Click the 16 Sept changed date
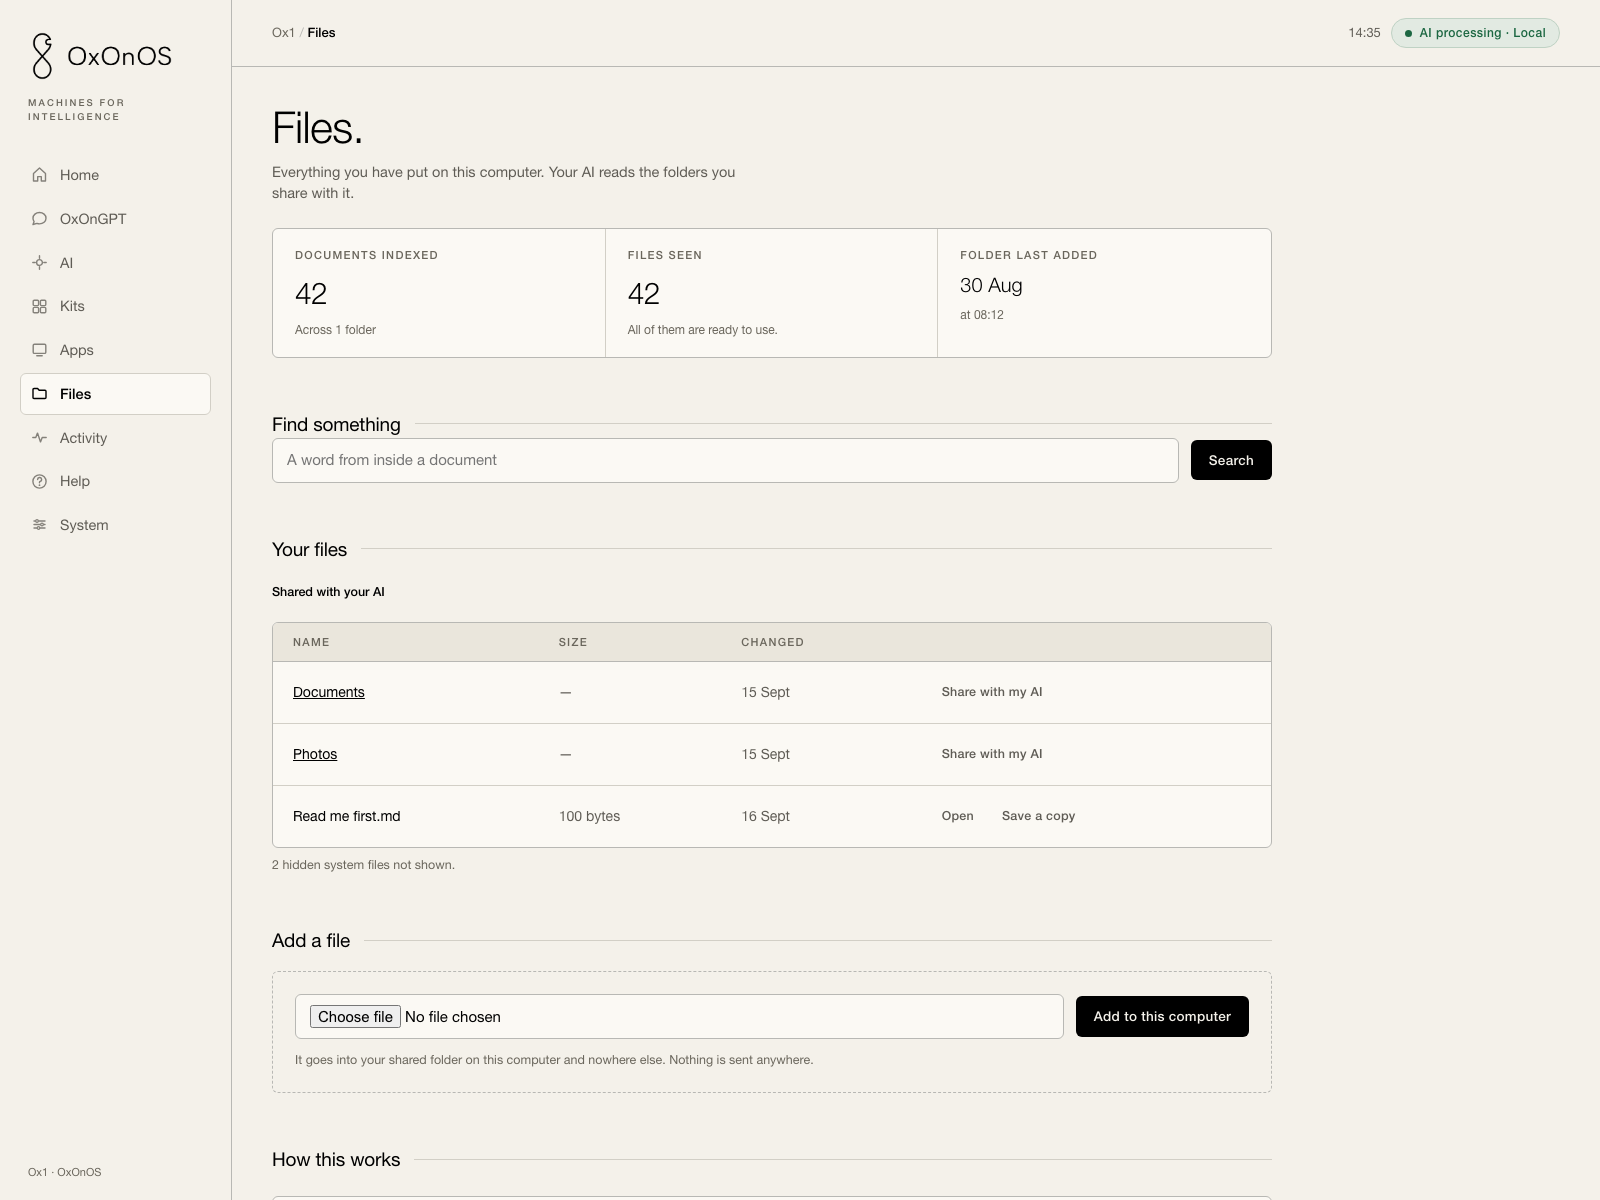1600x1200 pixels. [x=765, y=816]
